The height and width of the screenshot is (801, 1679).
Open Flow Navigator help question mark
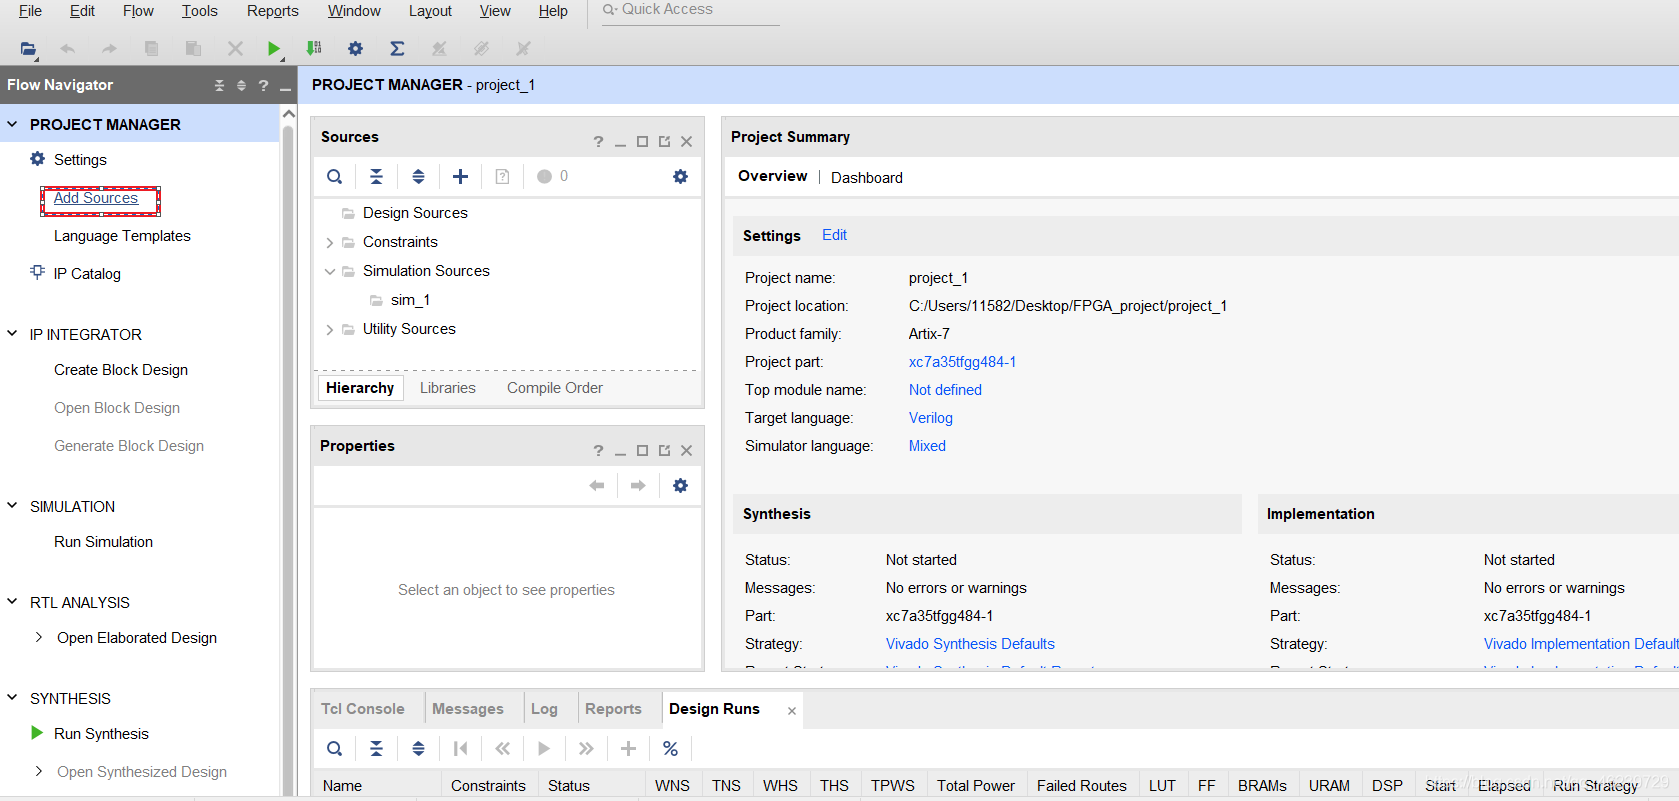pos(263,86)
